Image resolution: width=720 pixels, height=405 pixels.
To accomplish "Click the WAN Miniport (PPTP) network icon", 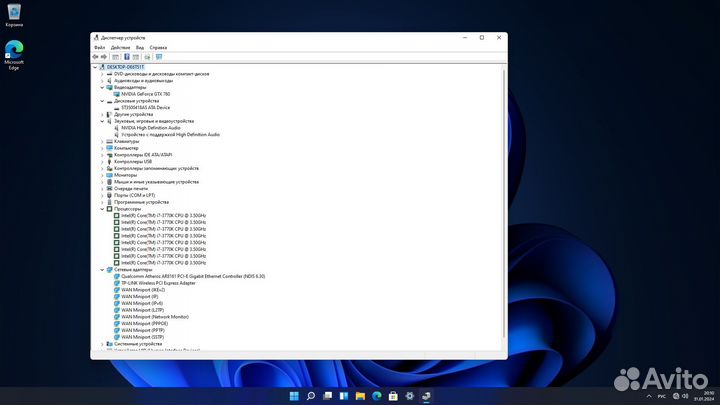I will point(117,331).
